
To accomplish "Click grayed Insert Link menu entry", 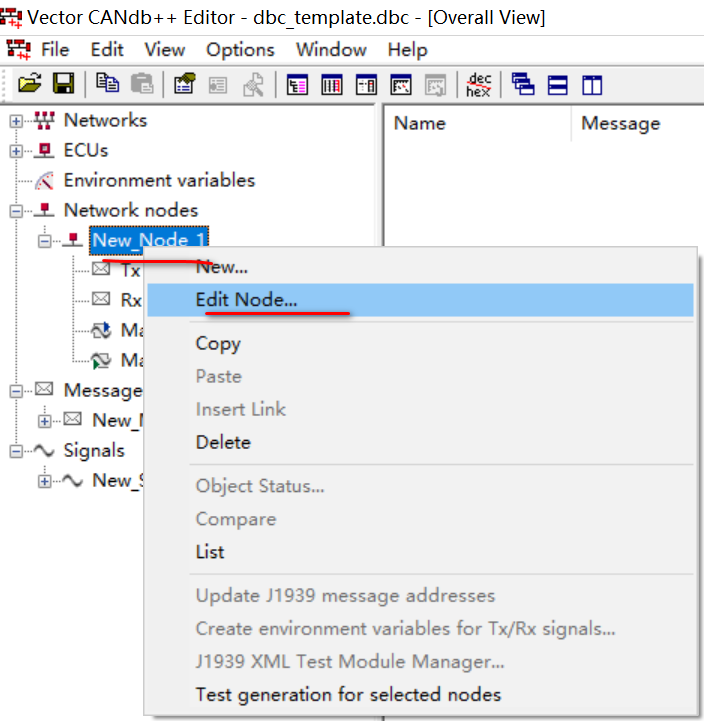I will click(420, 409).
